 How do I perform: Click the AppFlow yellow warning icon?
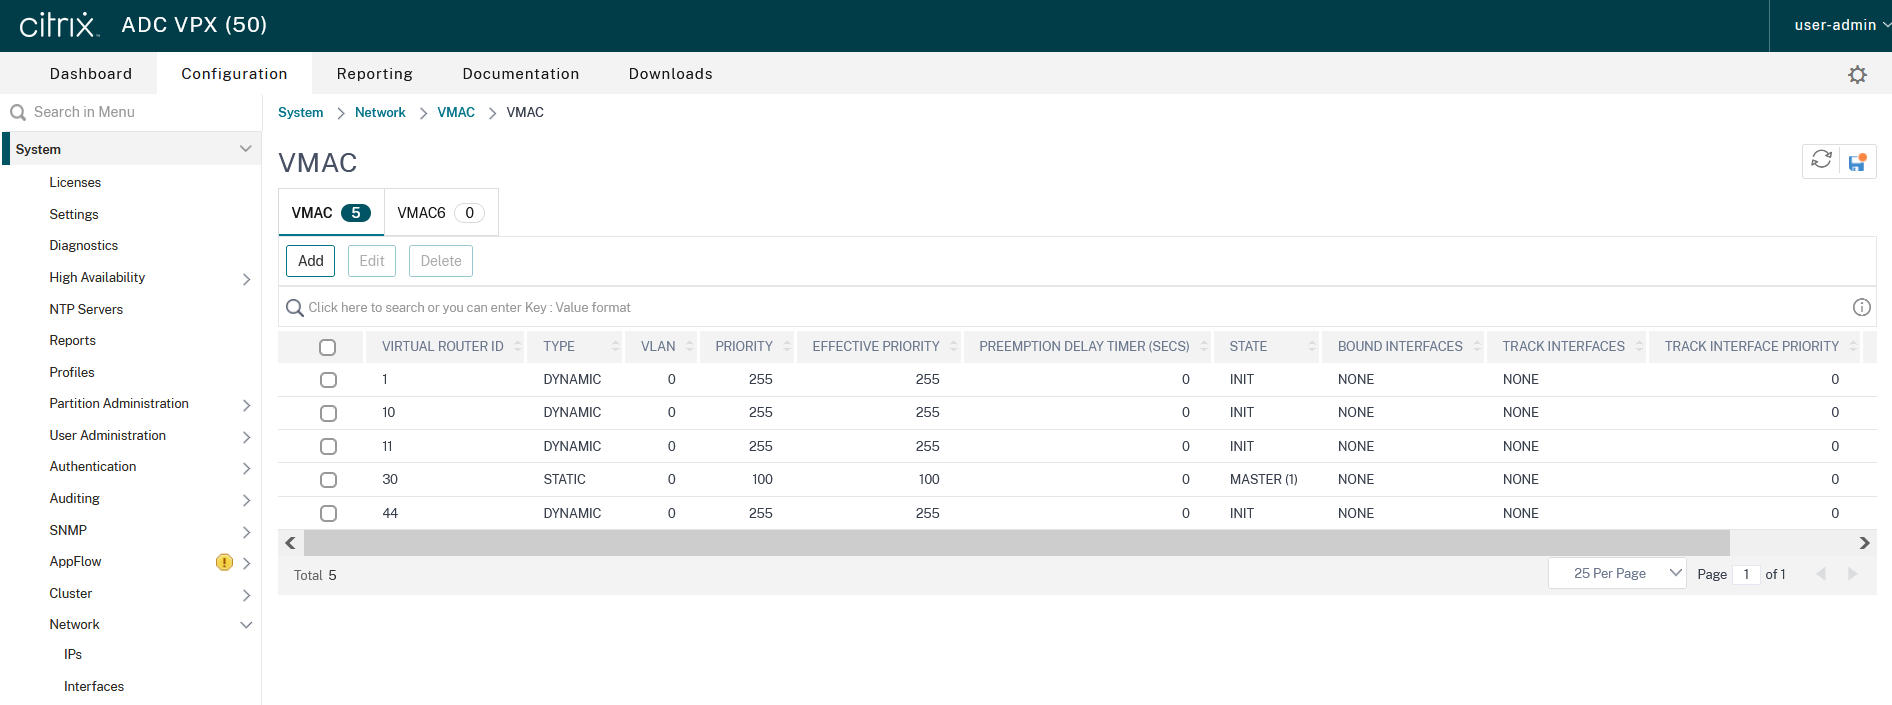tap(224, 562)
